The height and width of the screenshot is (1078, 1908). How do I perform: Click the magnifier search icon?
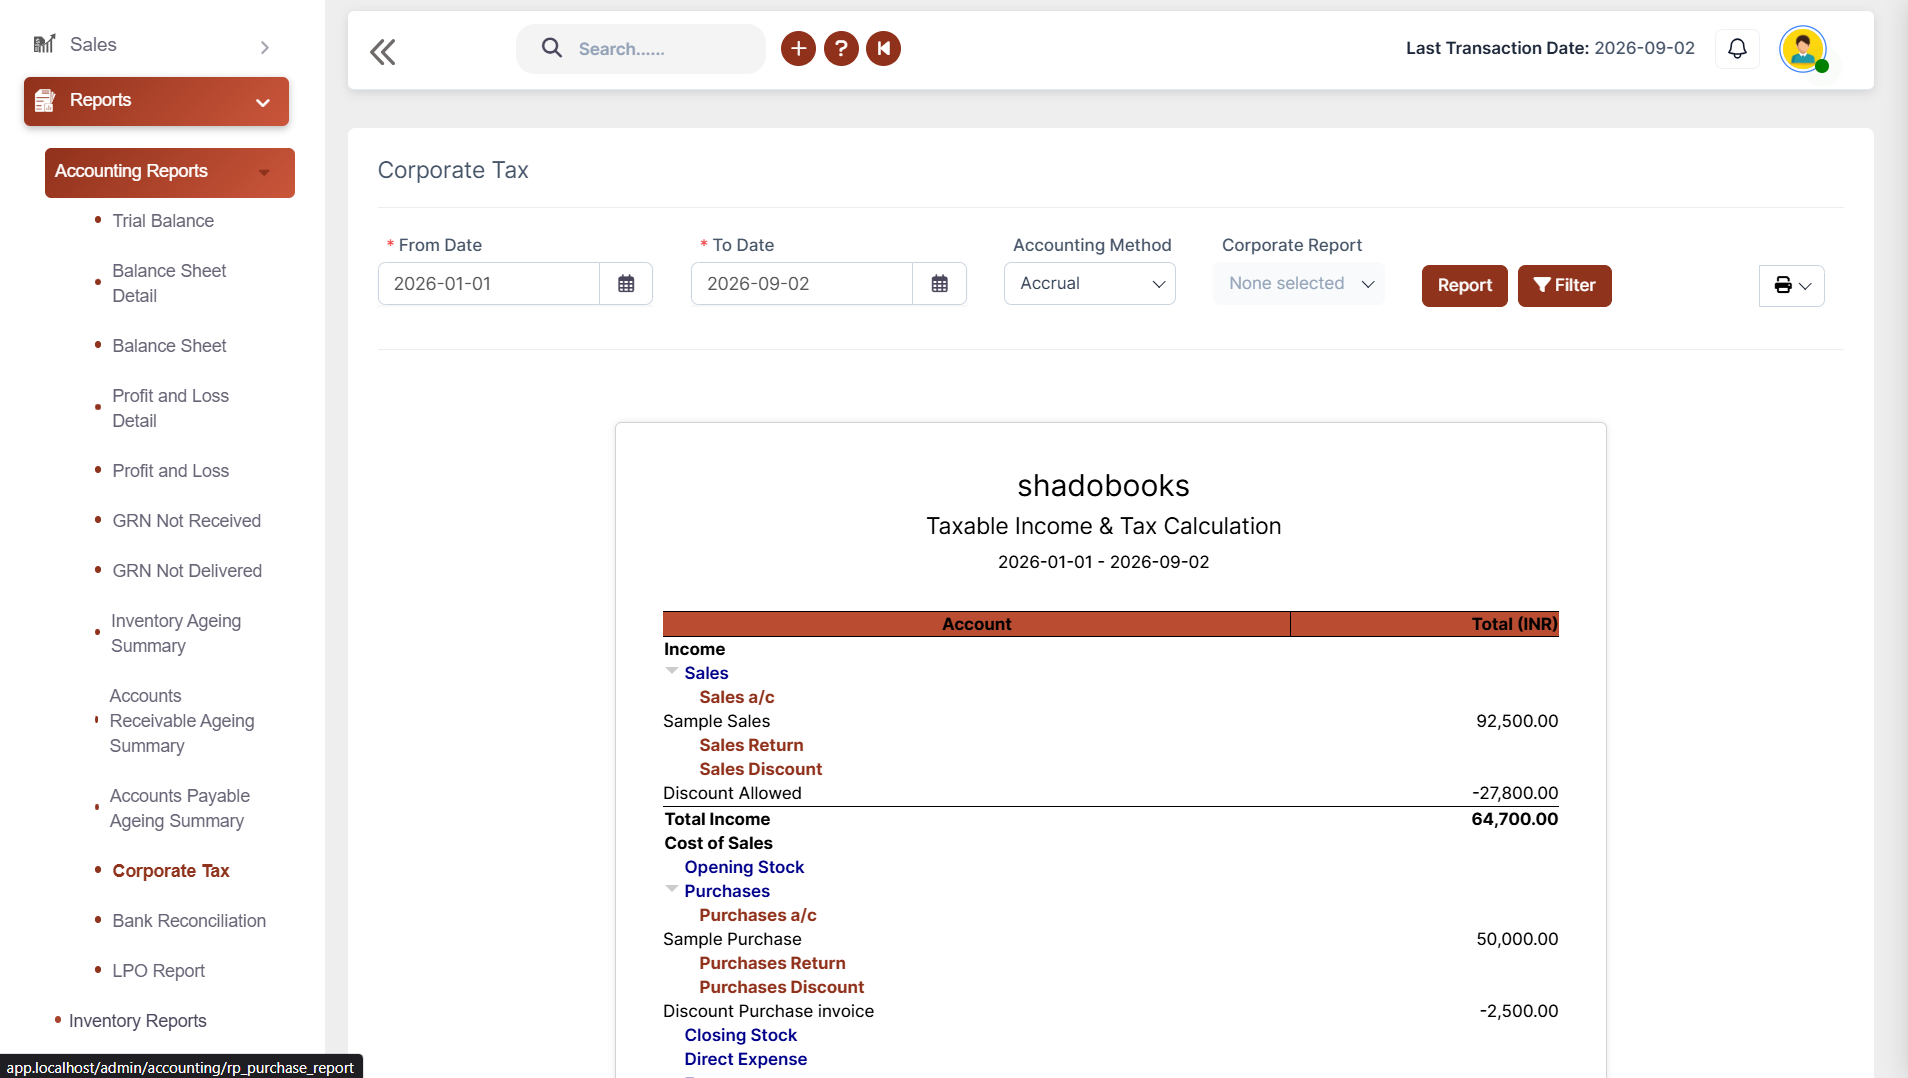552,48
